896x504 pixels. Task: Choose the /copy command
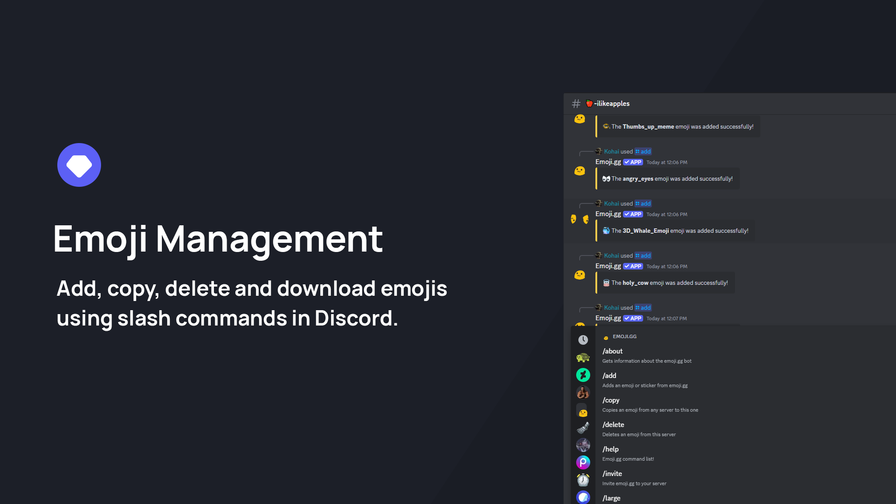coord(610,401)
